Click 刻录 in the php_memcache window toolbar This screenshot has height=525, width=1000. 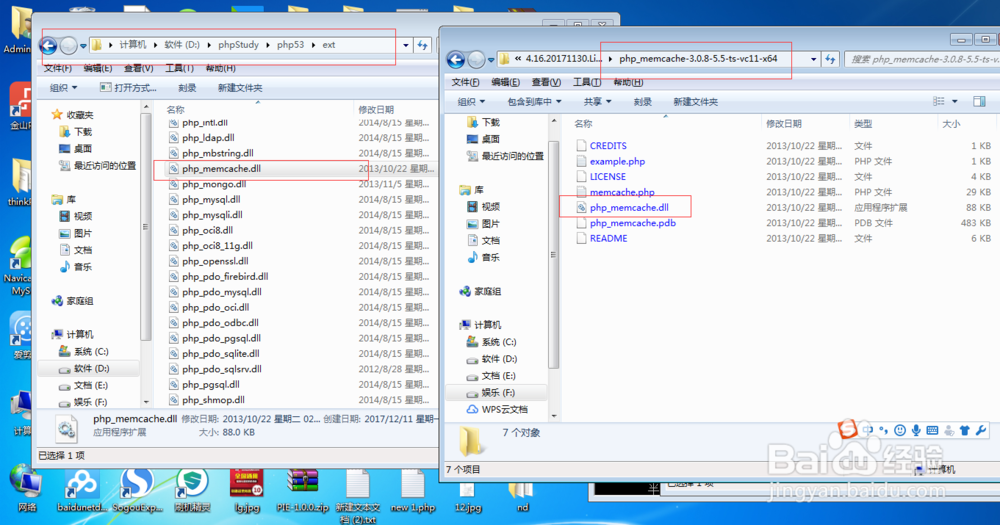coord(642,101)
